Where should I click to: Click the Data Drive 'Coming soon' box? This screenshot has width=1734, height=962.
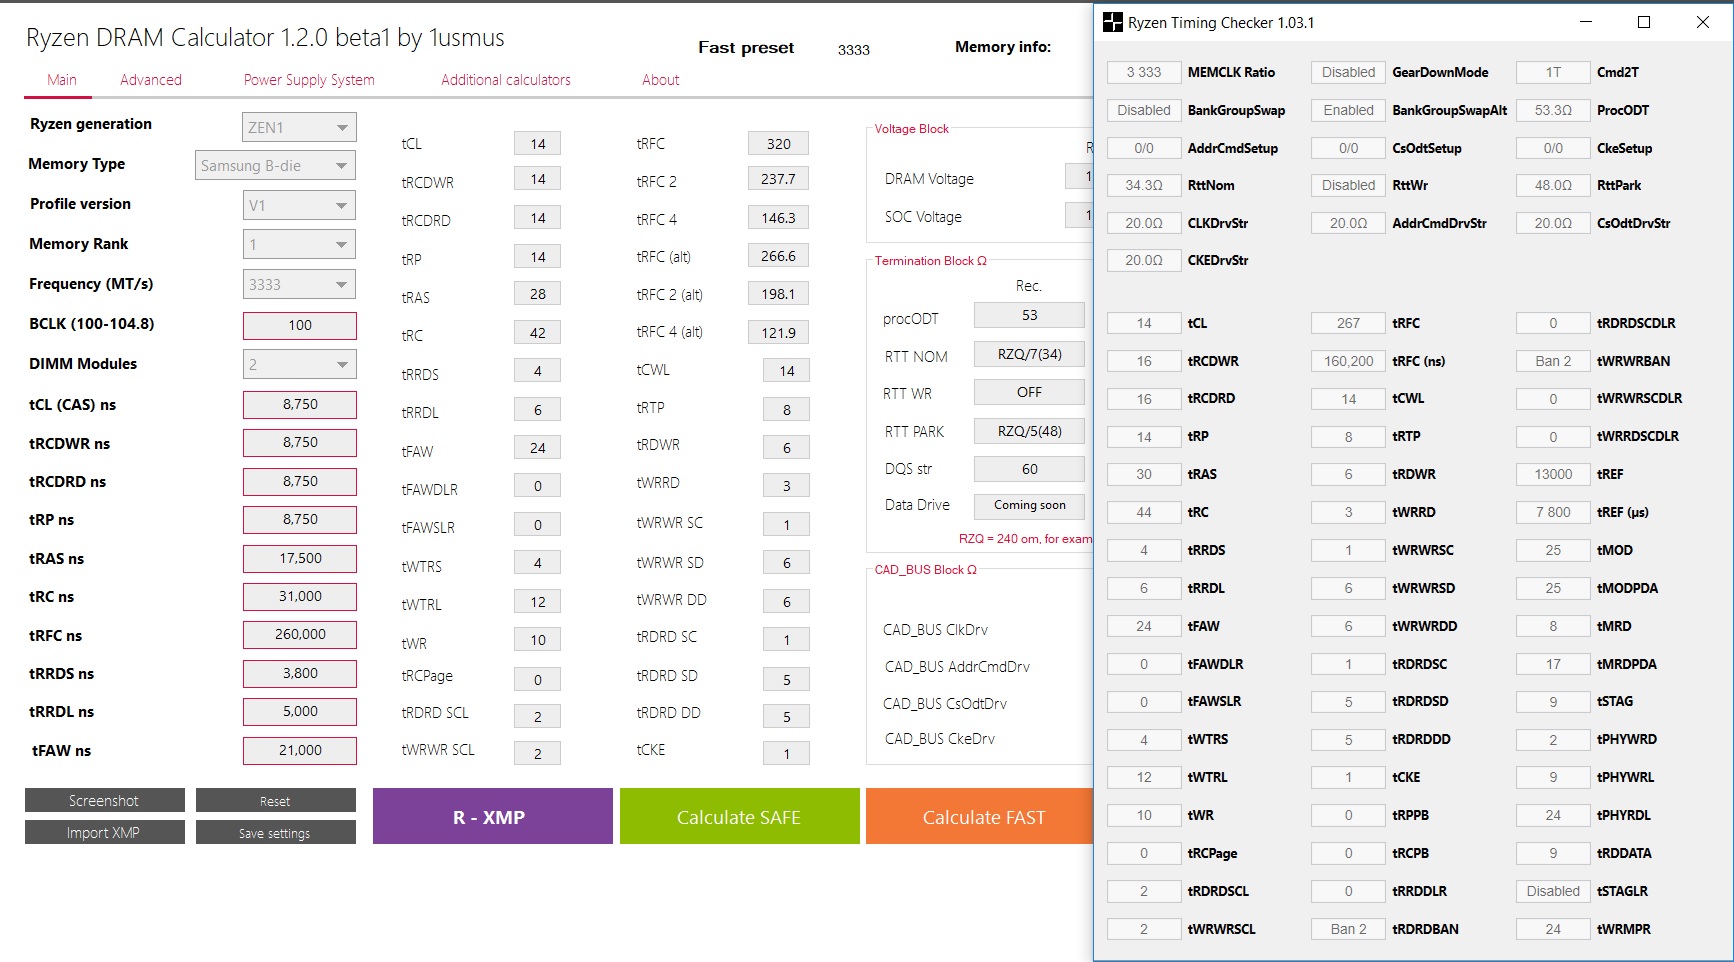(x=1029, y=505)
